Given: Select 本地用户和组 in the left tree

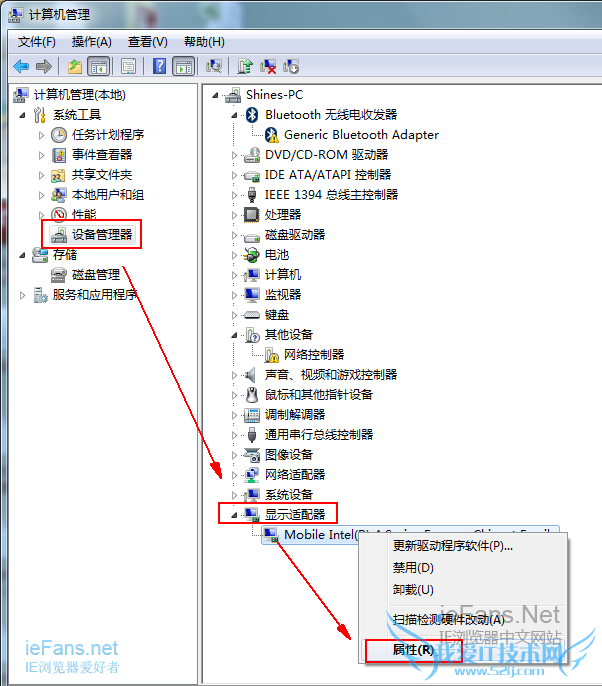Looking at the screenshot, I should [x=108, y=195].
